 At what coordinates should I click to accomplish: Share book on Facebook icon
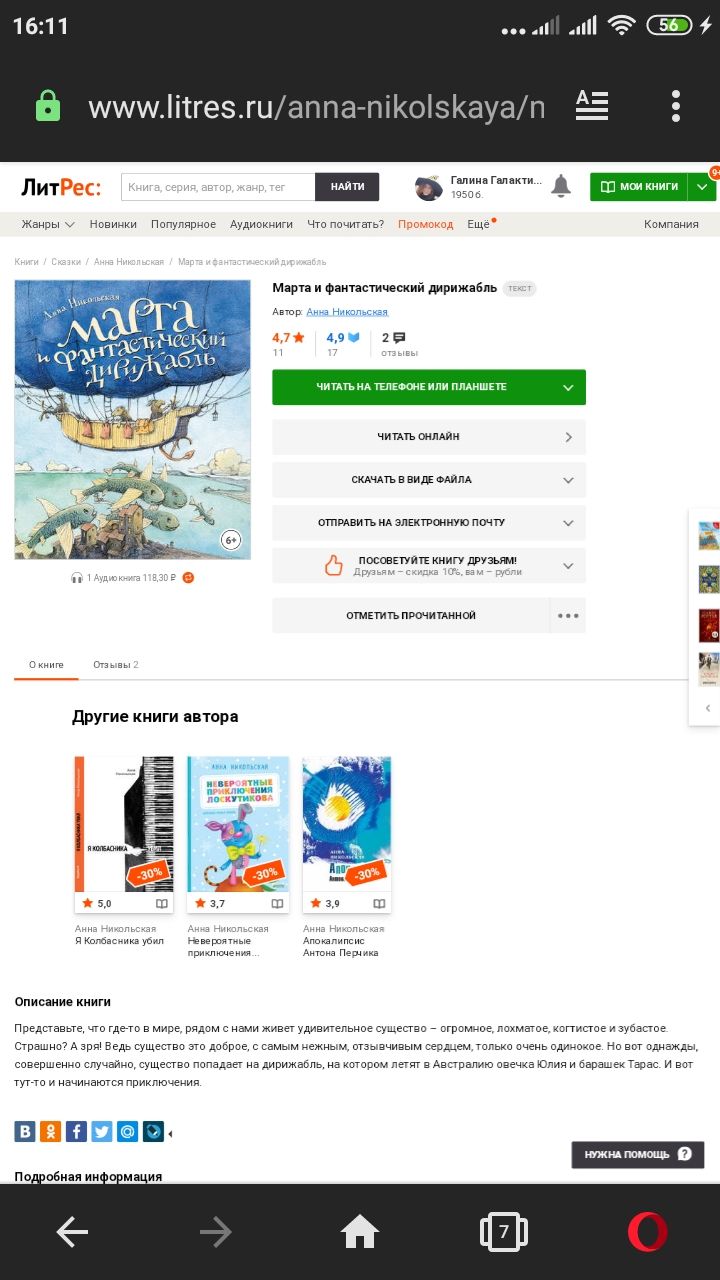click(76, 1132)
